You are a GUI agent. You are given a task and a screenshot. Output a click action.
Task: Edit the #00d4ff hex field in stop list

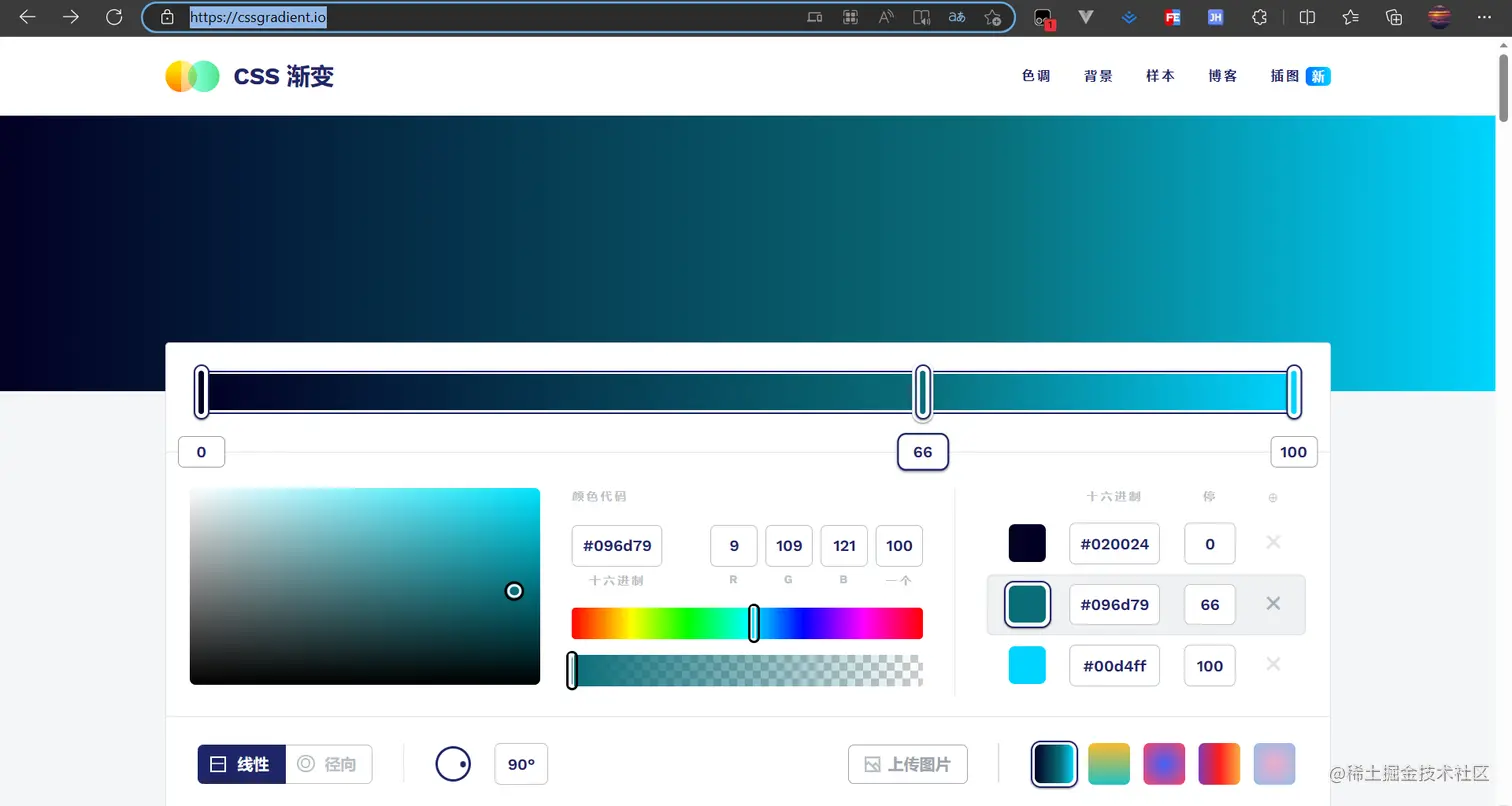tap(1114, 666)
